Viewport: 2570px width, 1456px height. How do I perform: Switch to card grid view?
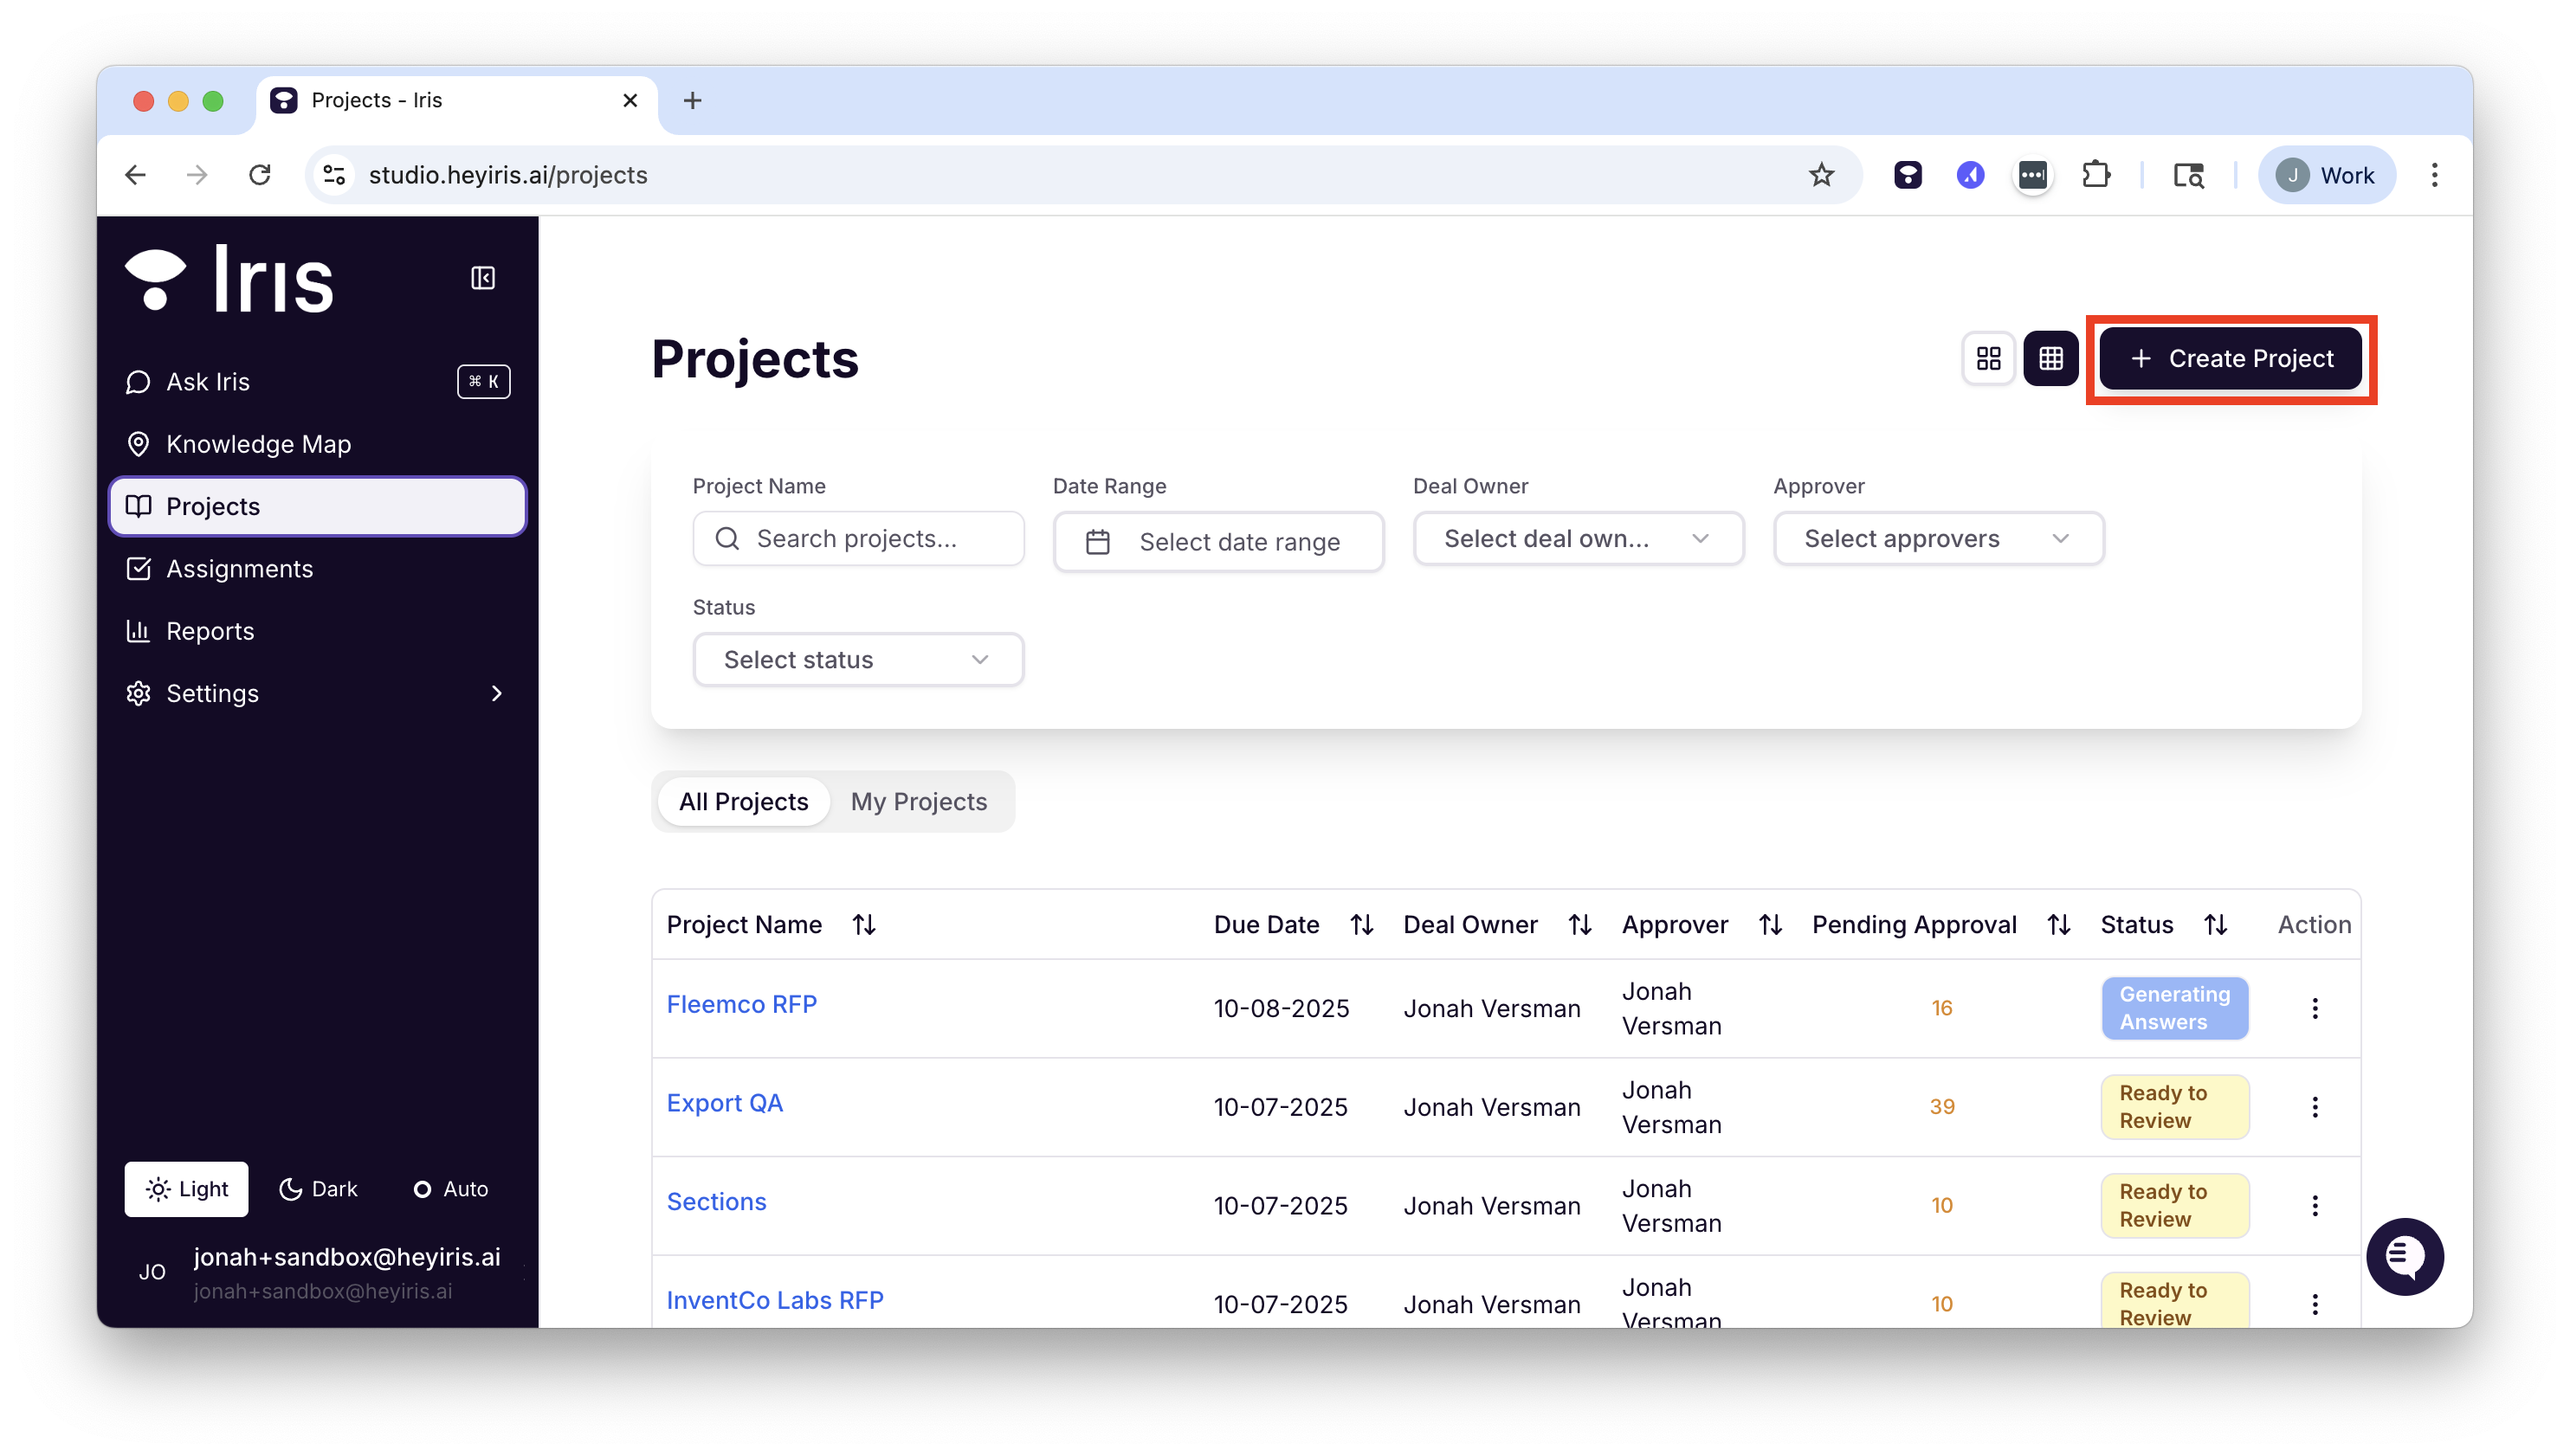tap(1988, 358)
